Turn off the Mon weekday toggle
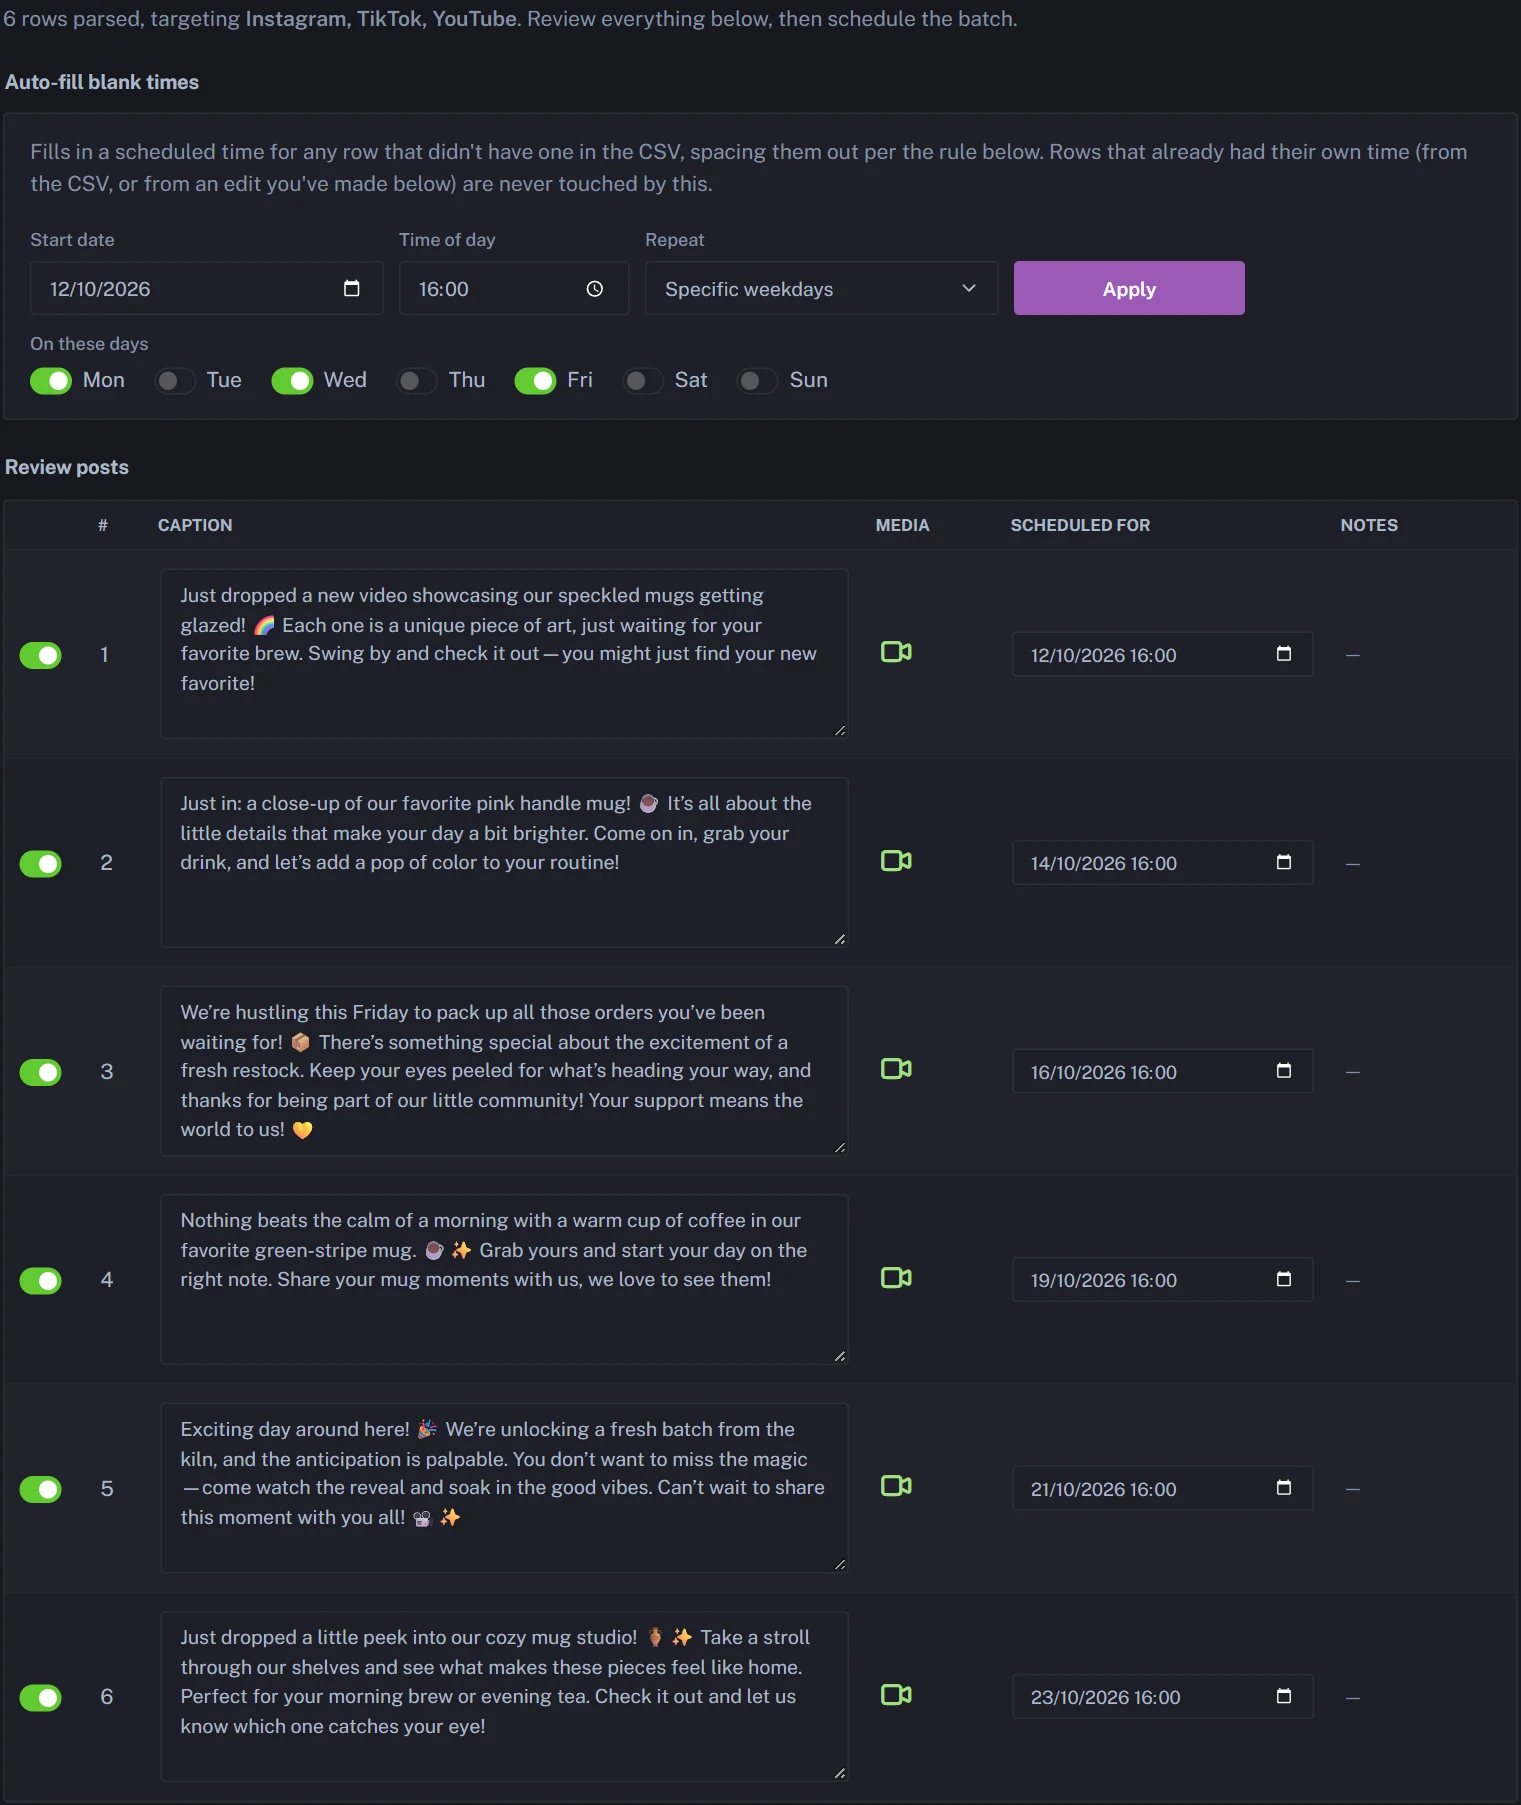Screen dimensions: 1521x1805 point(51,381)
